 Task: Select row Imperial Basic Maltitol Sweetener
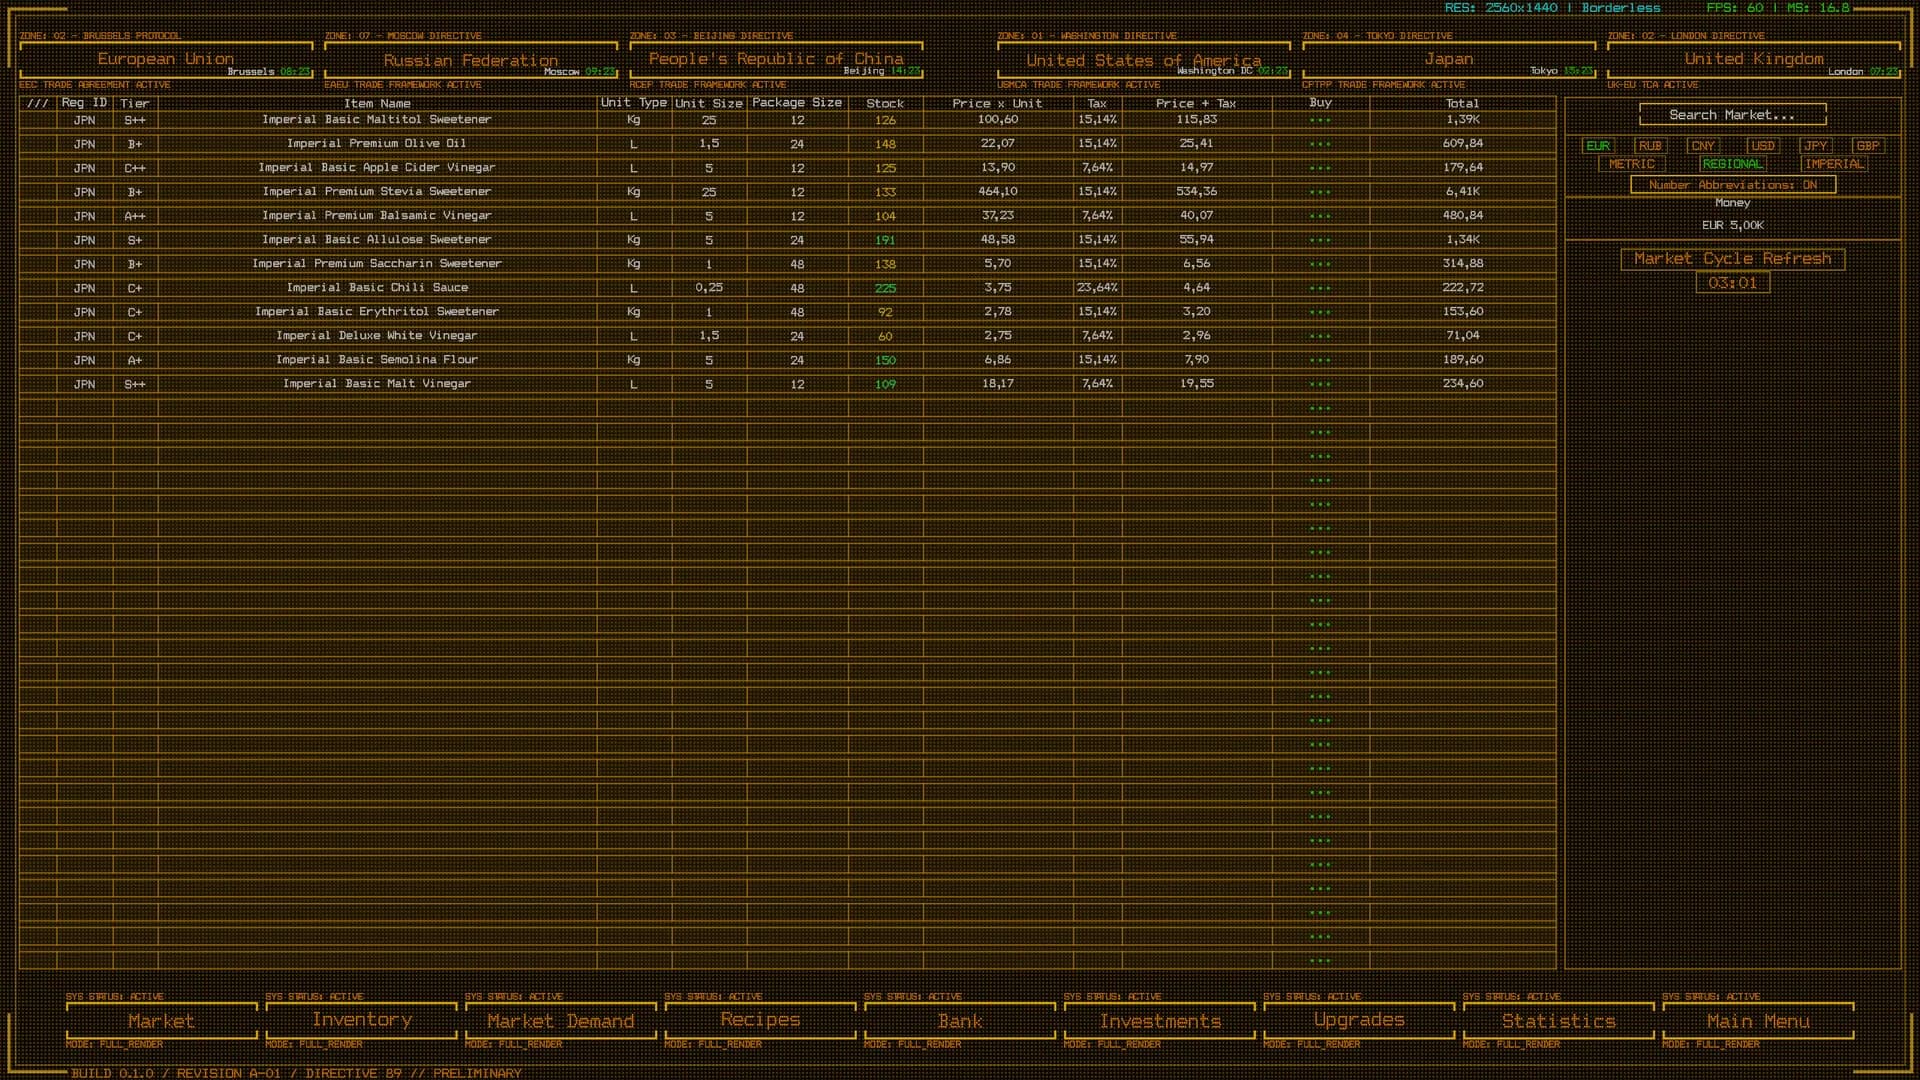pyautogui.click(x=787, y=120)
